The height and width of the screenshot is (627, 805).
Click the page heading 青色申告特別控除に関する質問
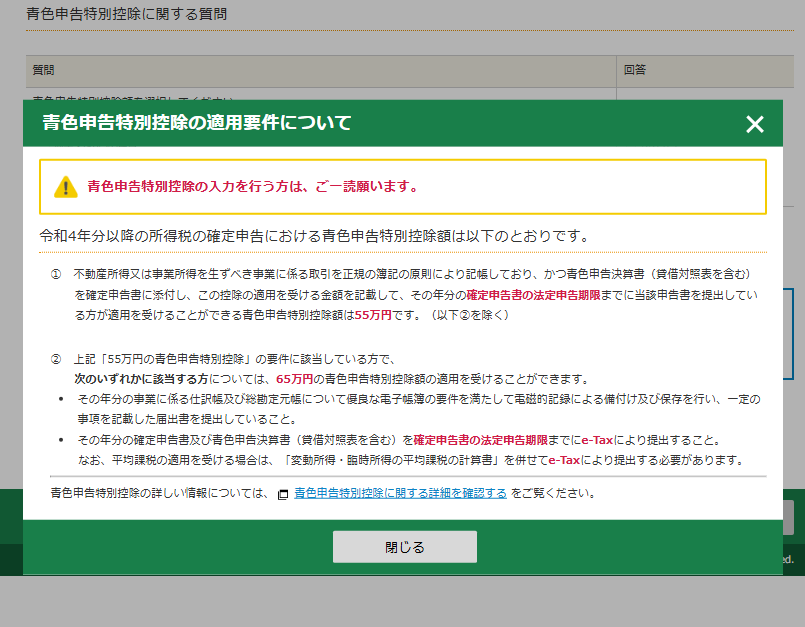(126, 14)
